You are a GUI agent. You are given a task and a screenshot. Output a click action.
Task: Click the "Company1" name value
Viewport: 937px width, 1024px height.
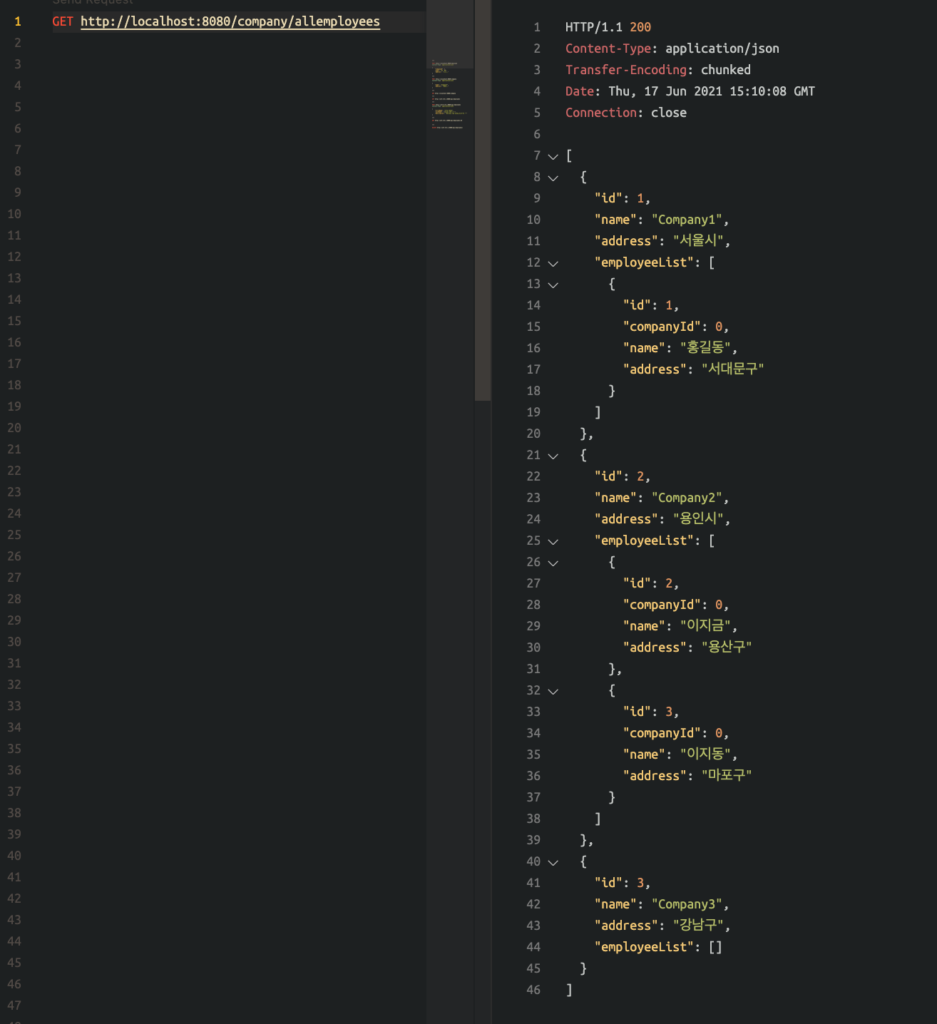tap(691, 220)
